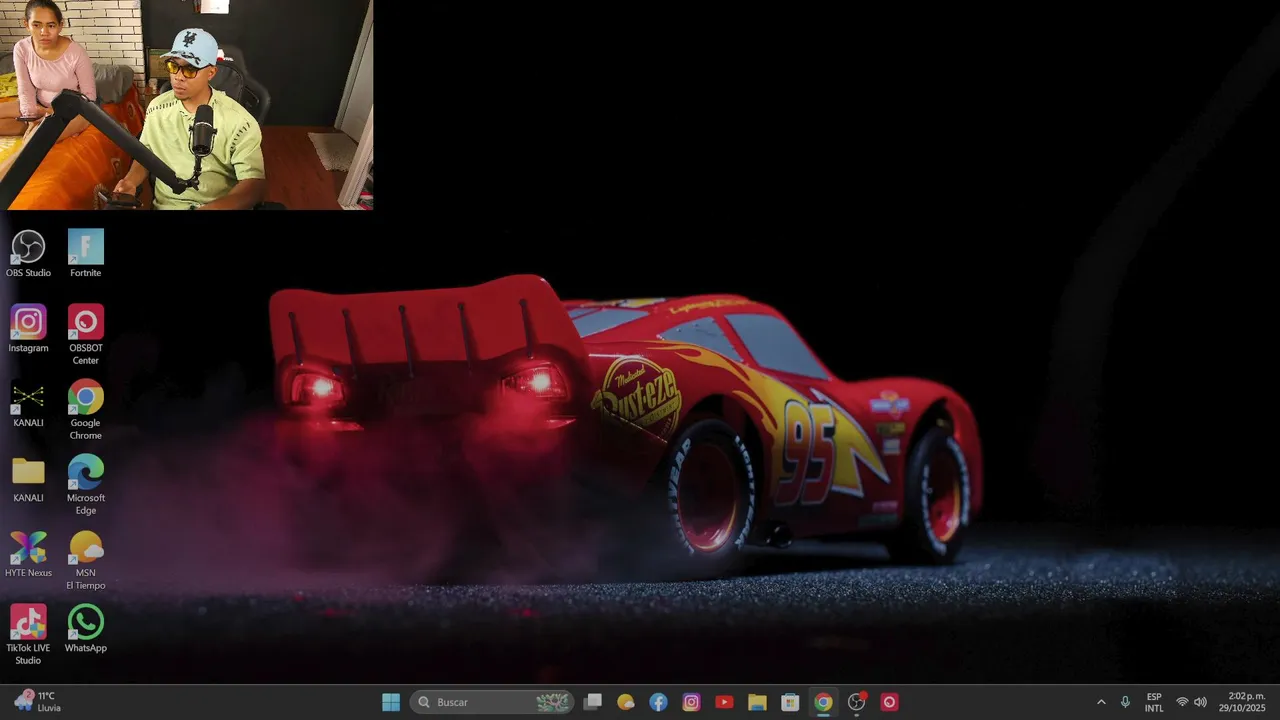
Task: Open the weather app in taskbar
Action: (x=626, y=702)
